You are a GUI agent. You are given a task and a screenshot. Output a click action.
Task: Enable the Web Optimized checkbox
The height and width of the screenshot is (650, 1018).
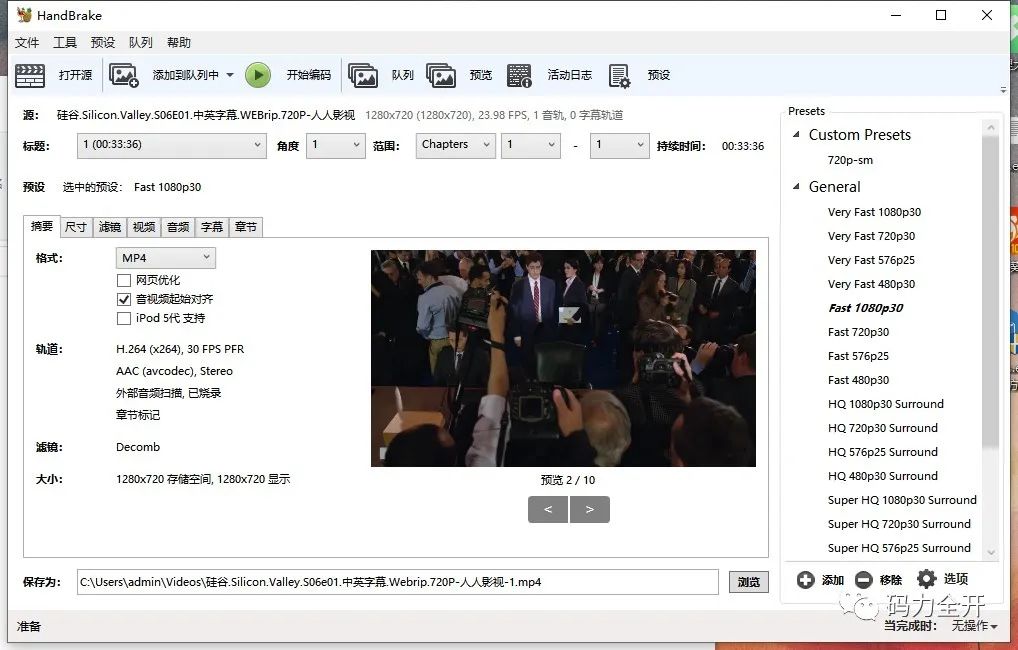point(123,281)
